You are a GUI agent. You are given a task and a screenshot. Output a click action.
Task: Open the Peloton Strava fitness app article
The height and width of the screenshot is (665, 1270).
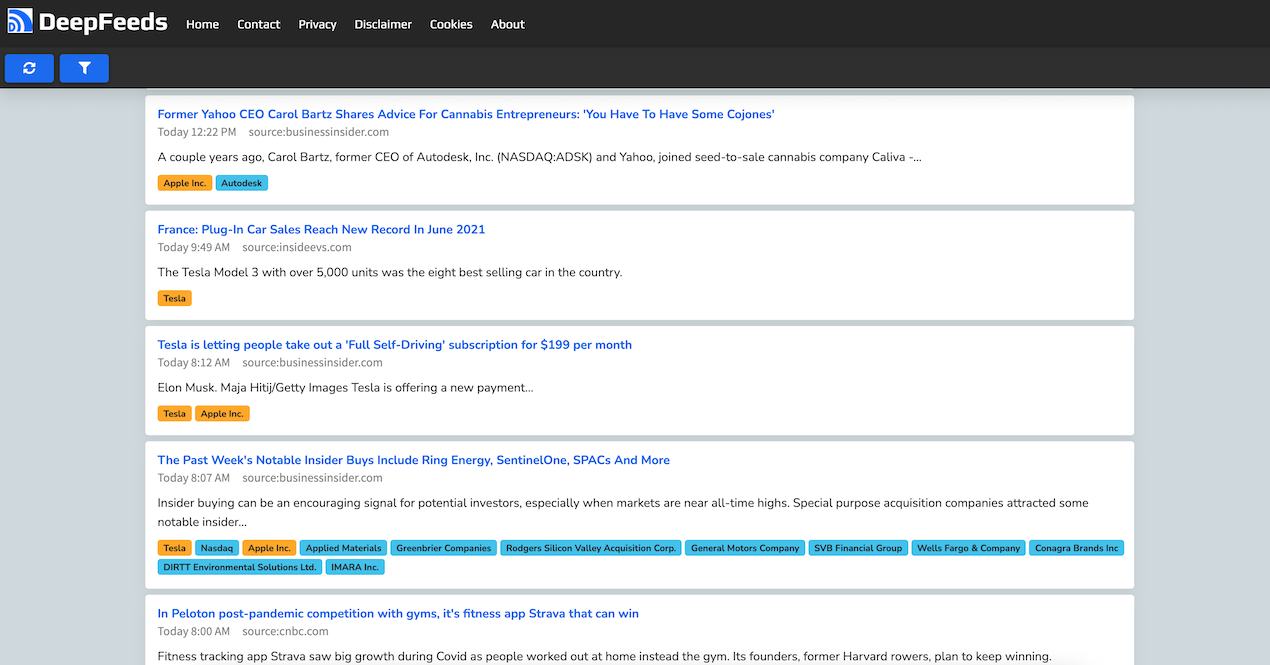398,613
